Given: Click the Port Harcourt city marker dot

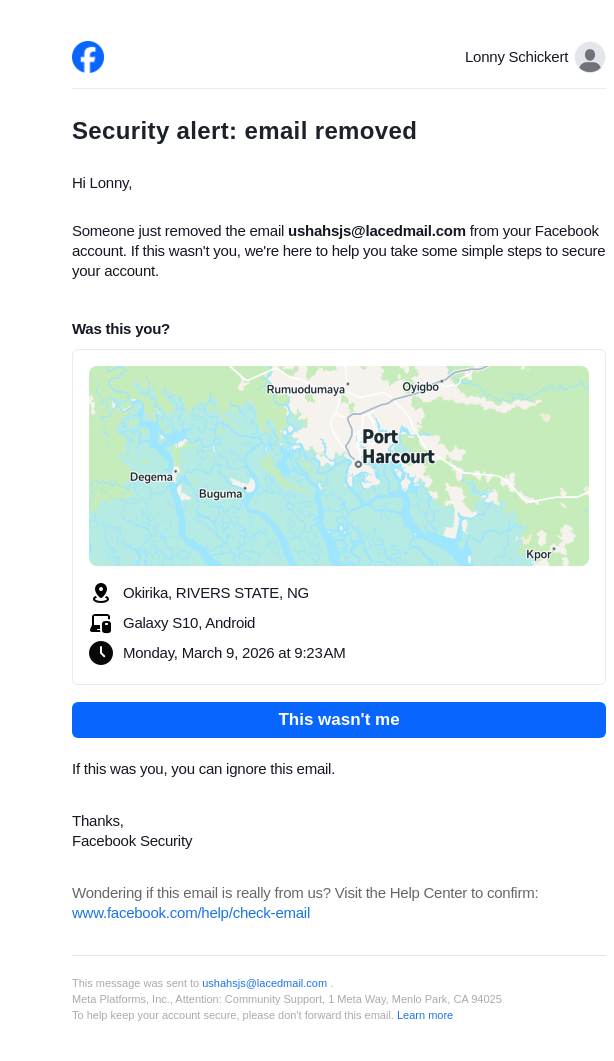Looking at the screenshot, I should click(358, 464).
